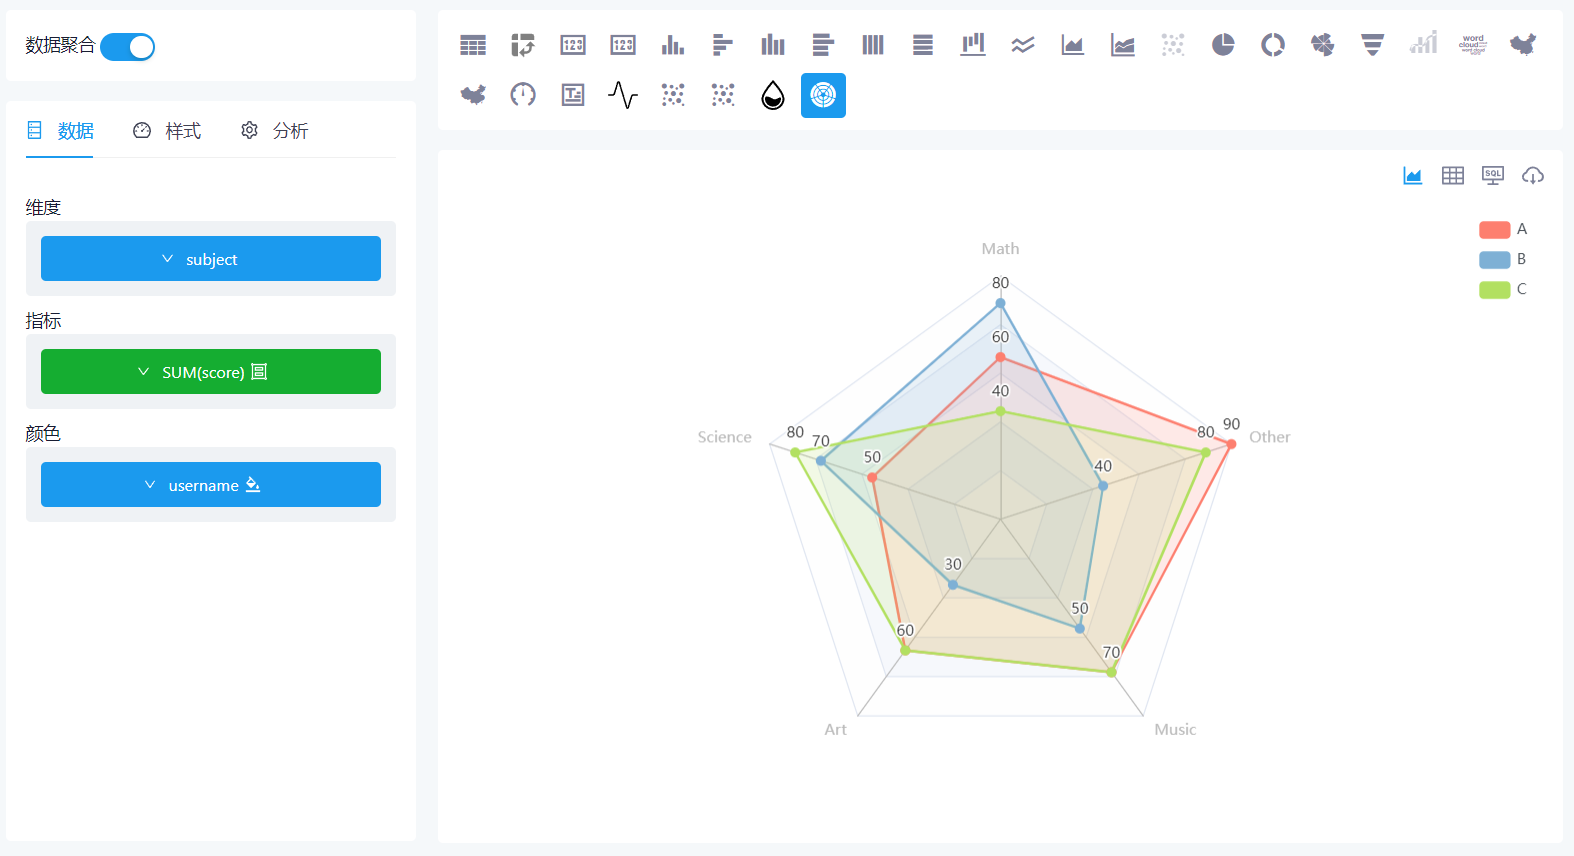The width and height of the screenshot is (1574, 856).
Task: Select the funnel chart icon
Action: tap(1373, 45)
